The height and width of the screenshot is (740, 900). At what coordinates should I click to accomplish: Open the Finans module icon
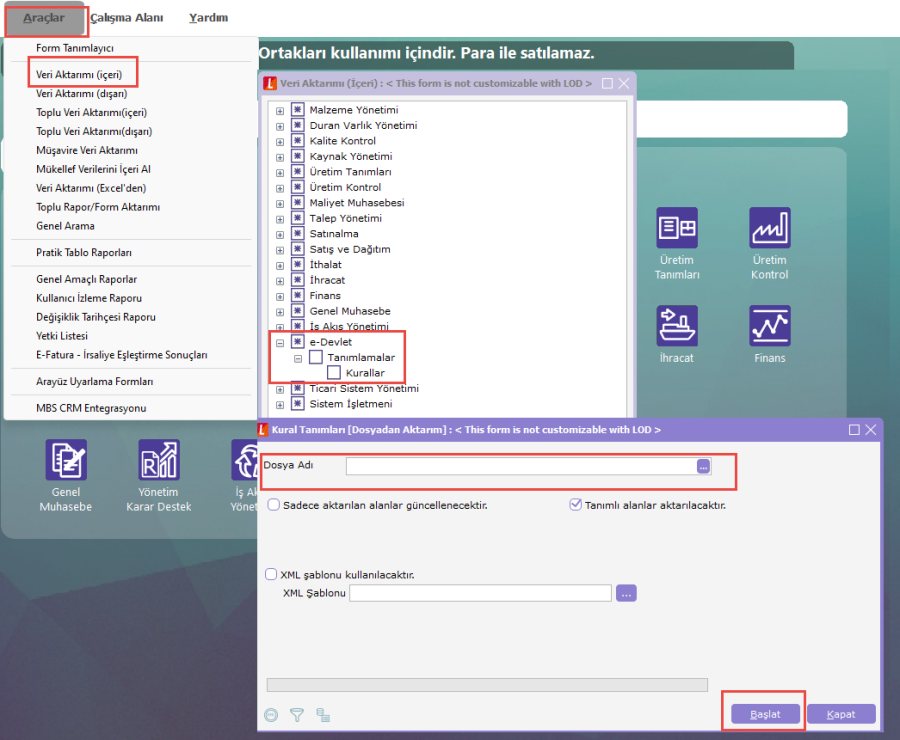[770, 326]
